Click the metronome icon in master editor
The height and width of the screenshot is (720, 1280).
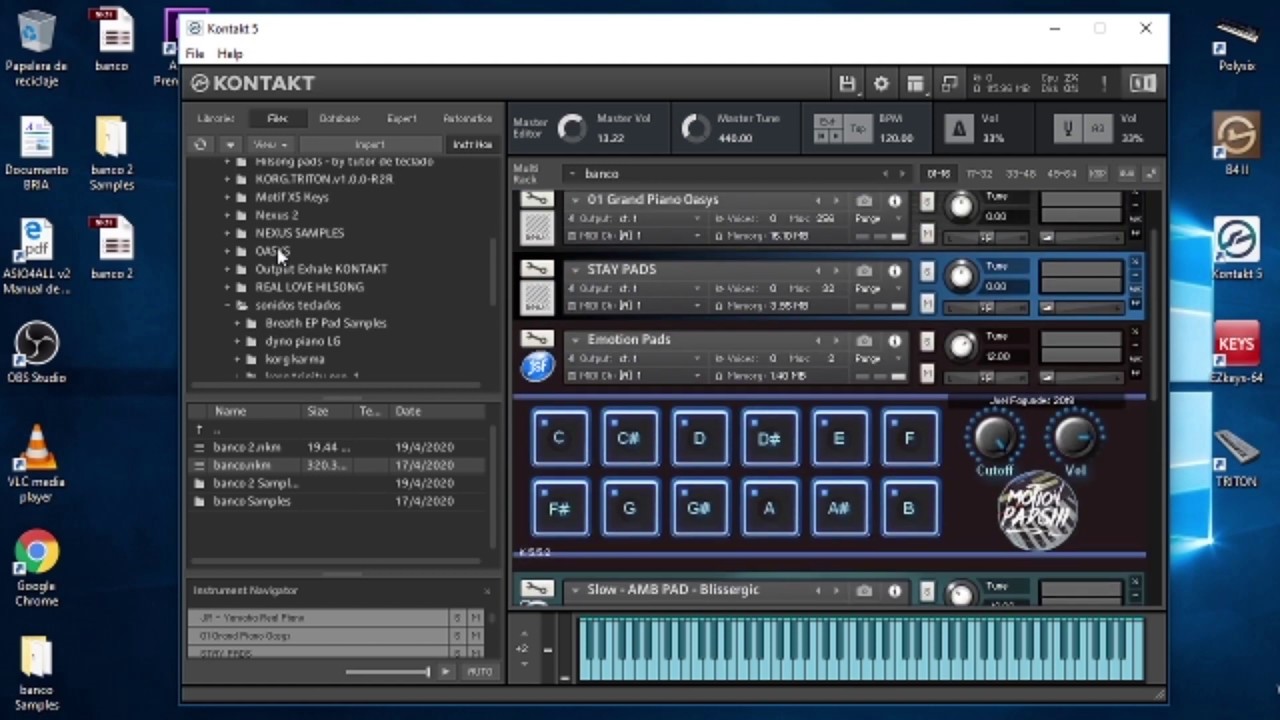tap(959, 128)
